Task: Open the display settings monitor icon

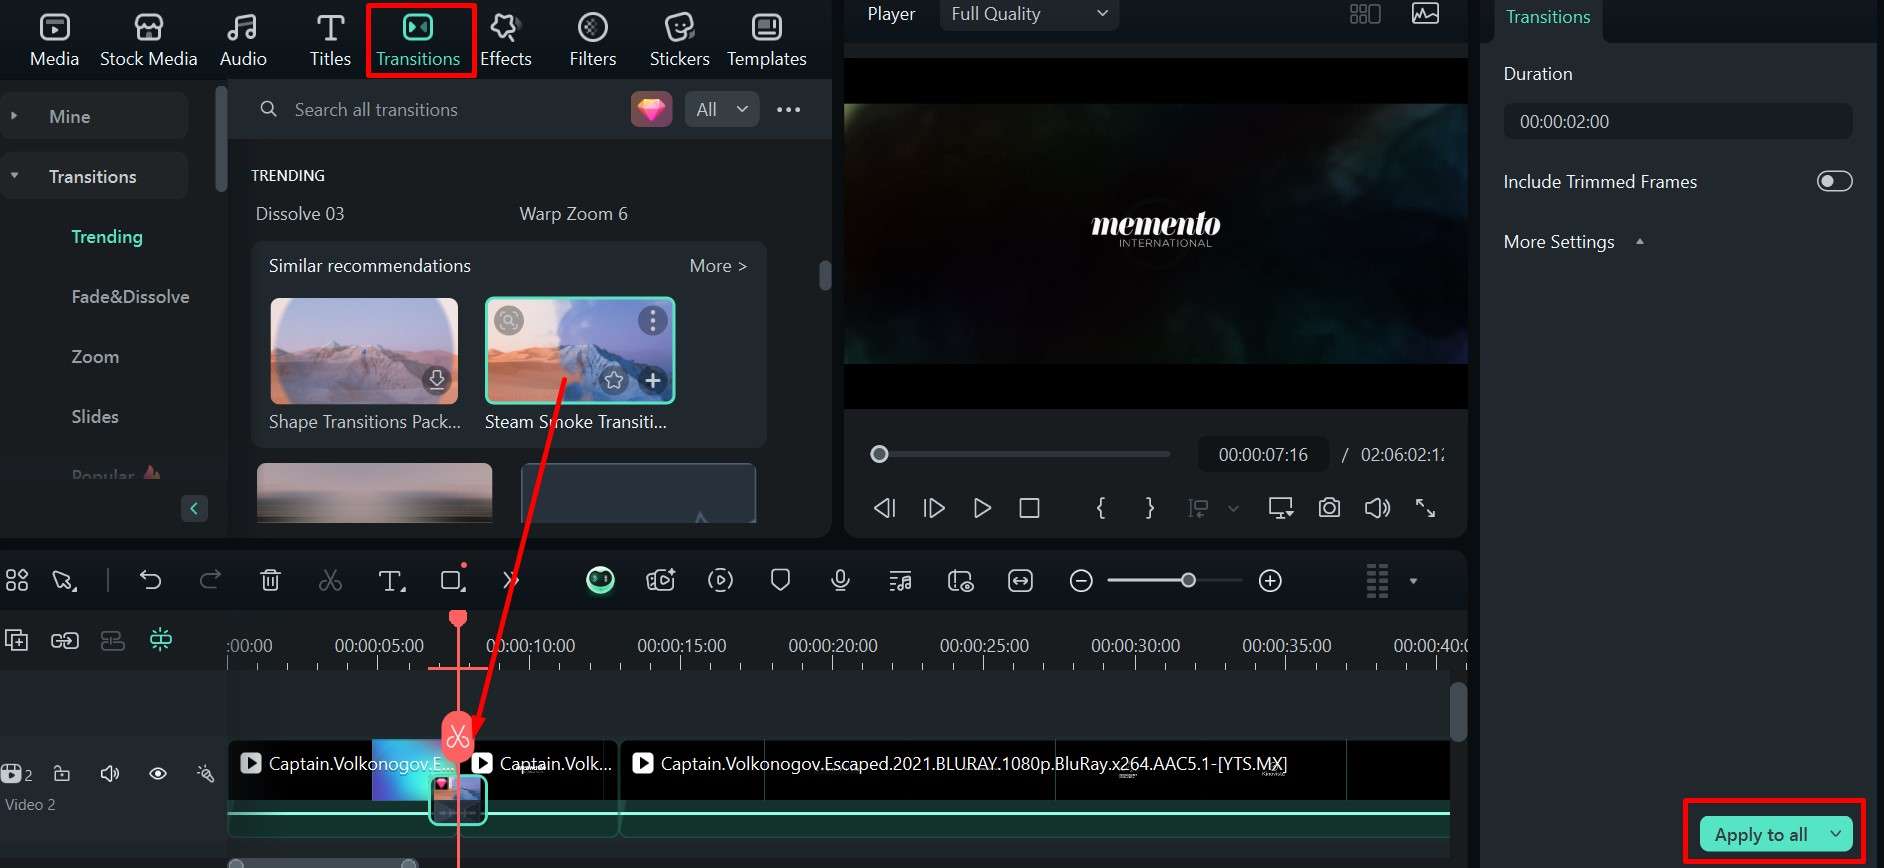Action: pos(1281,508)
